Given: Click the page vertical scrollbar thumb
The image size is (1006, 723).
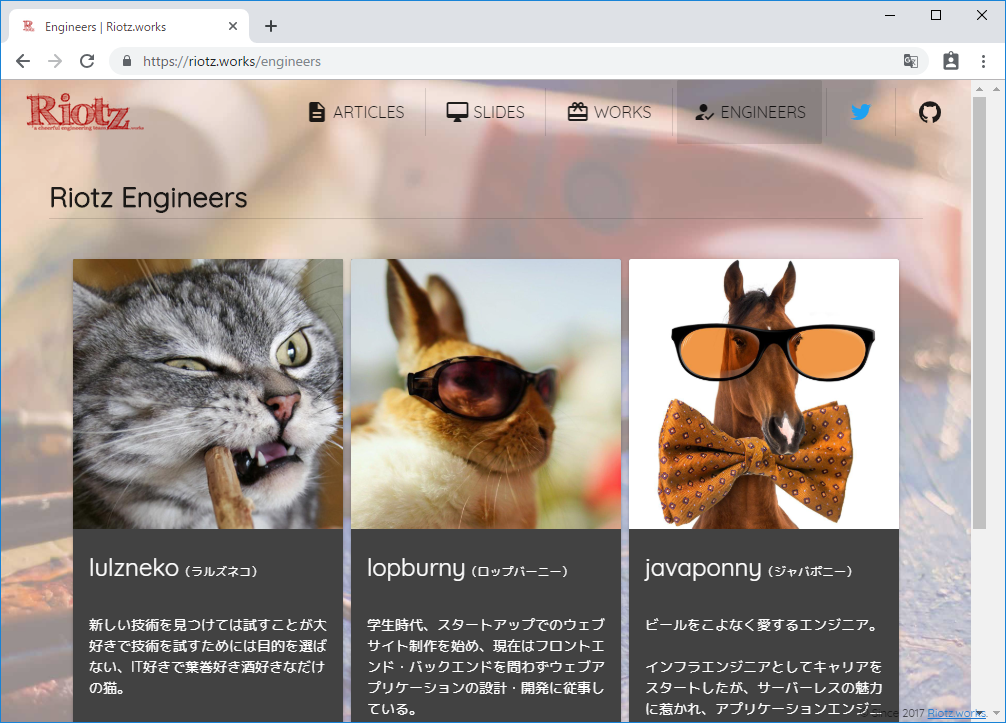Looking at the screenshot, I should tap(979, 312).
